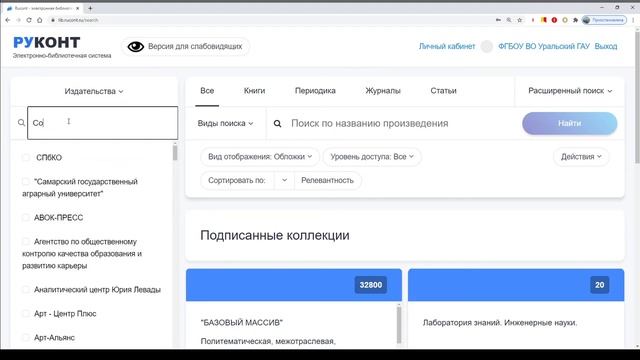Open Вид отображения: Обложки dropdown

260,157
